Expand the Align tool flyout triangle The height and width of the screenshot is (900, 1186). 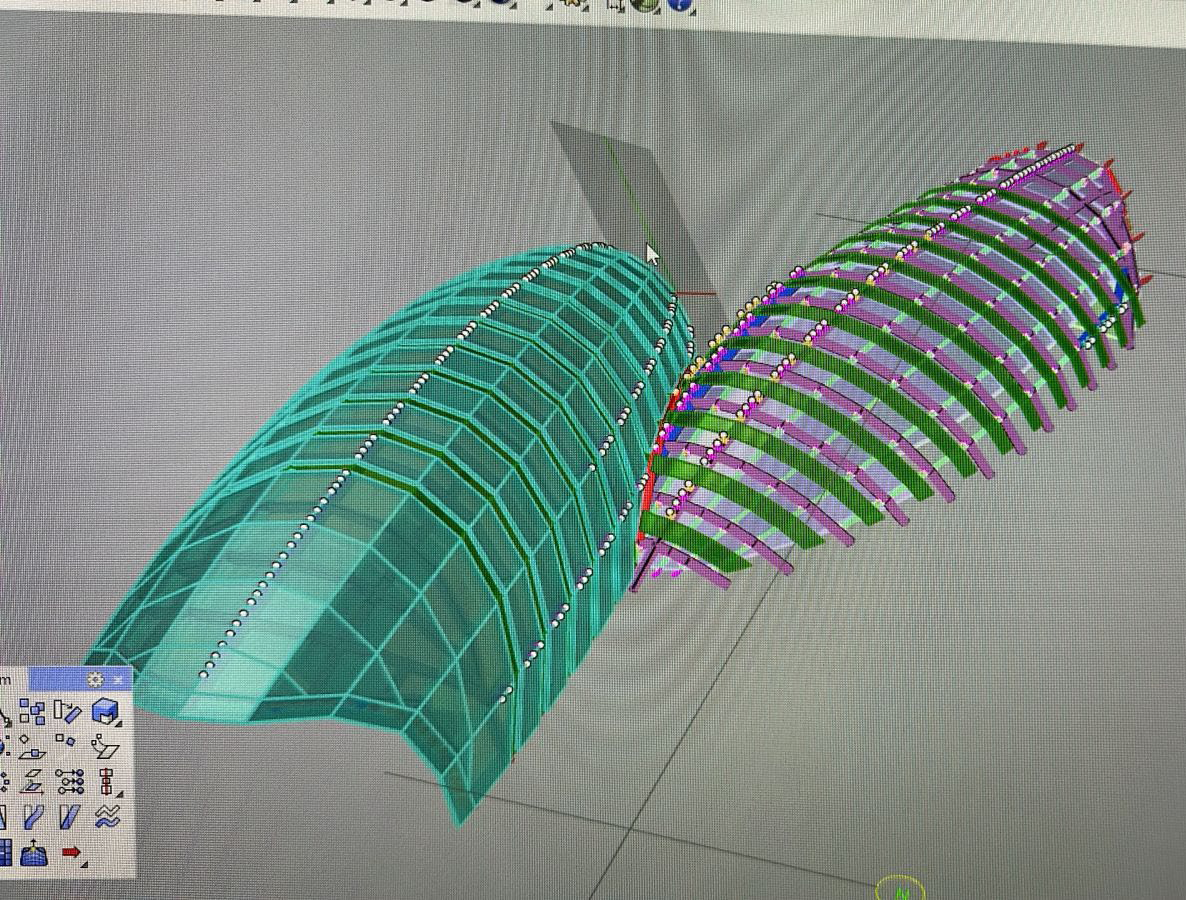pos(119,793)
